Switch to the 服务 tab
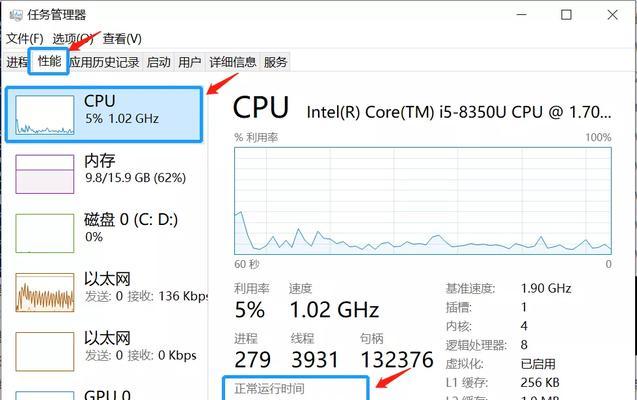The width and height of the screenshot is (637, 400). pos(275,62)
